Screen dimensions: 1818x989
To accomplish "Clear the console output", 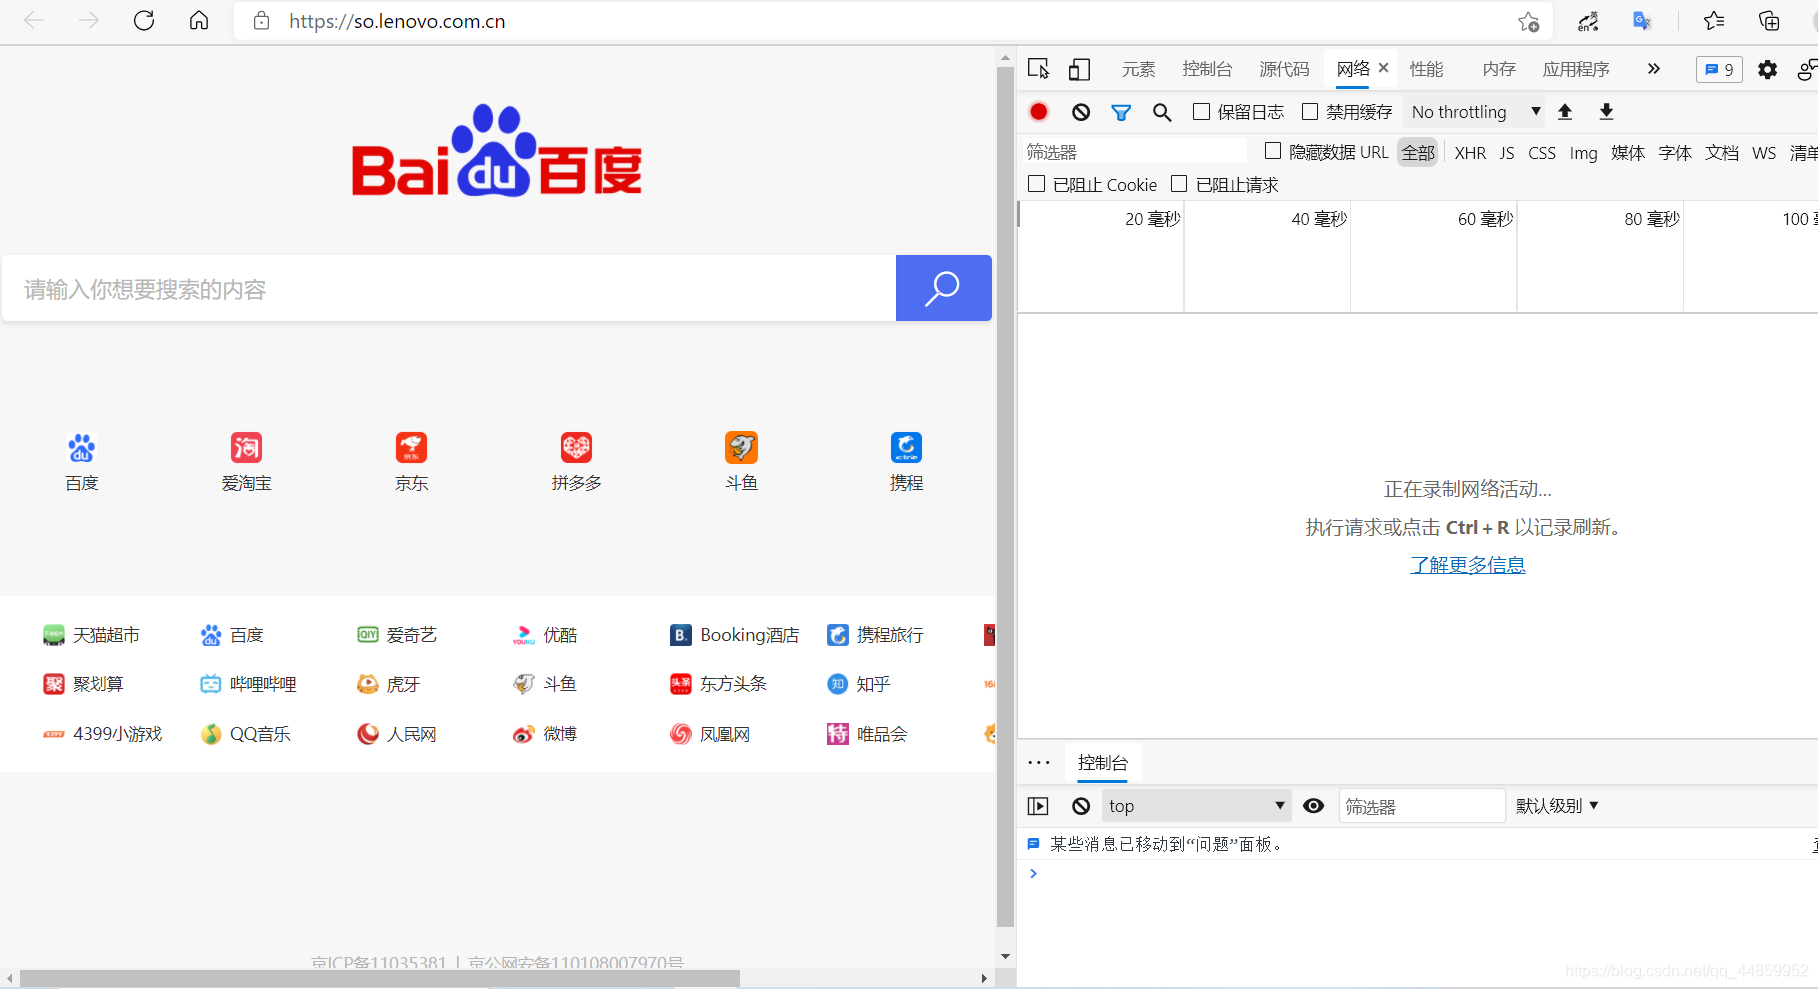I will point(1081,806).
